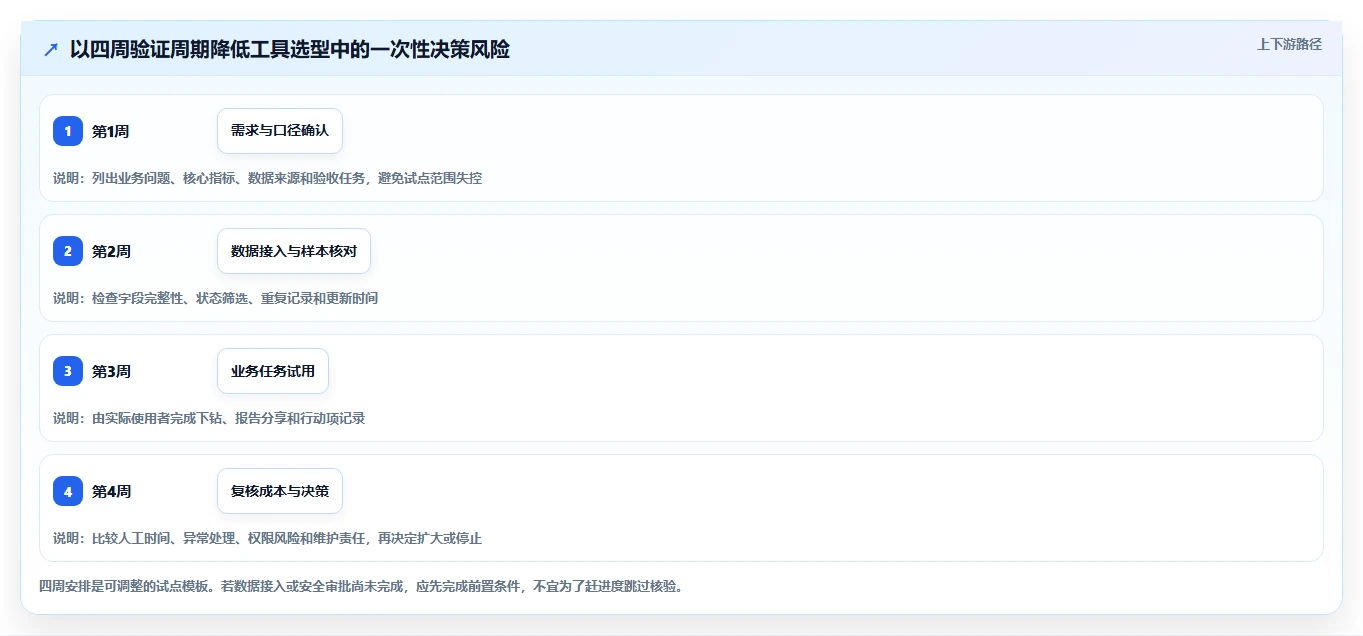Viewport: 1363px width, 636px height.
Task: Click step badge number 3
Action: [68, 371]
